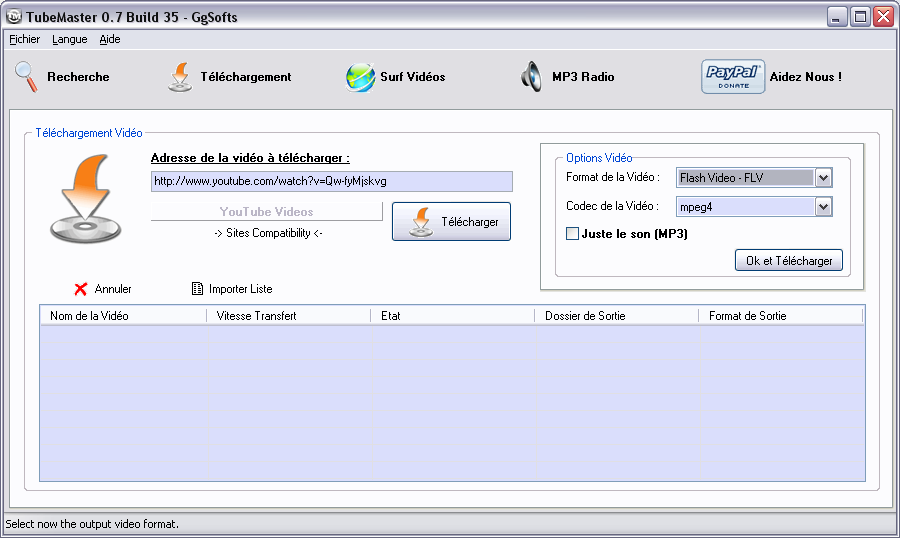The image size is (900, 538).
Task: Close the TubeMaster window
Action: pyautogui.click(x=883, y=17)
